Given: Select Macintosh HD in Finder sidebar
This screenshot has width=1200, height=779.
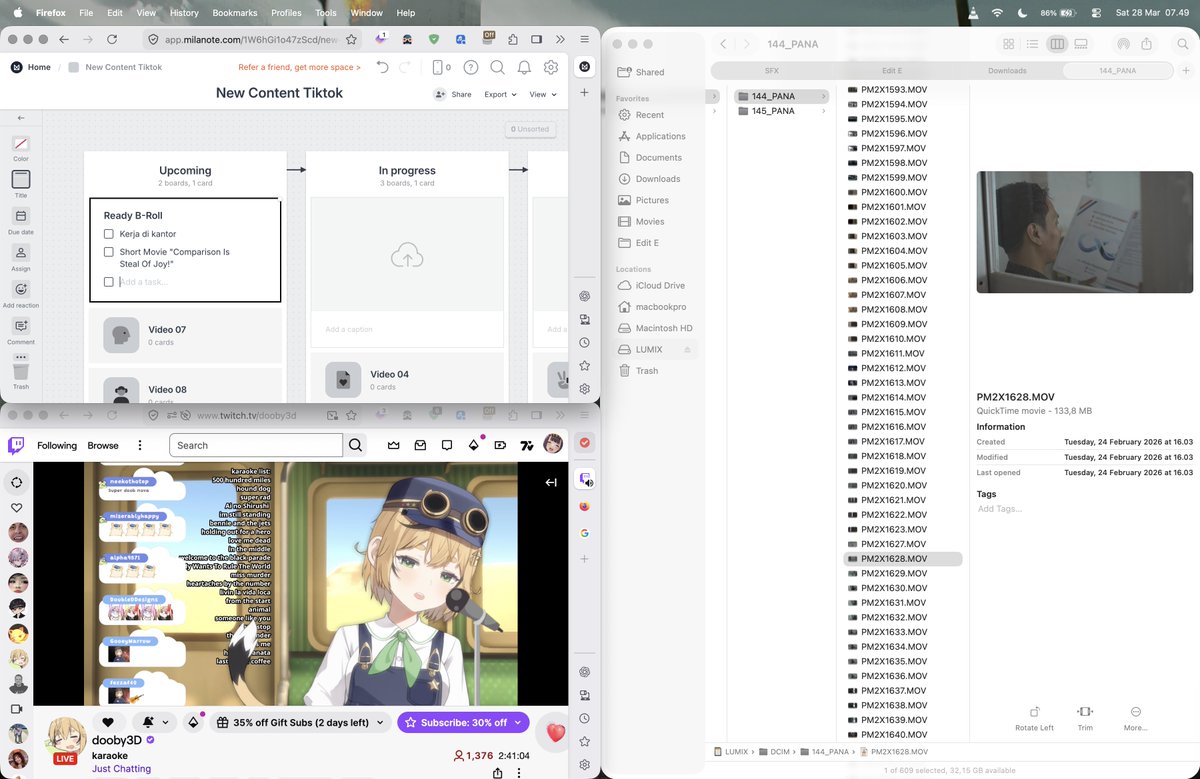Looking at the screenshot, I should point(664,328).
